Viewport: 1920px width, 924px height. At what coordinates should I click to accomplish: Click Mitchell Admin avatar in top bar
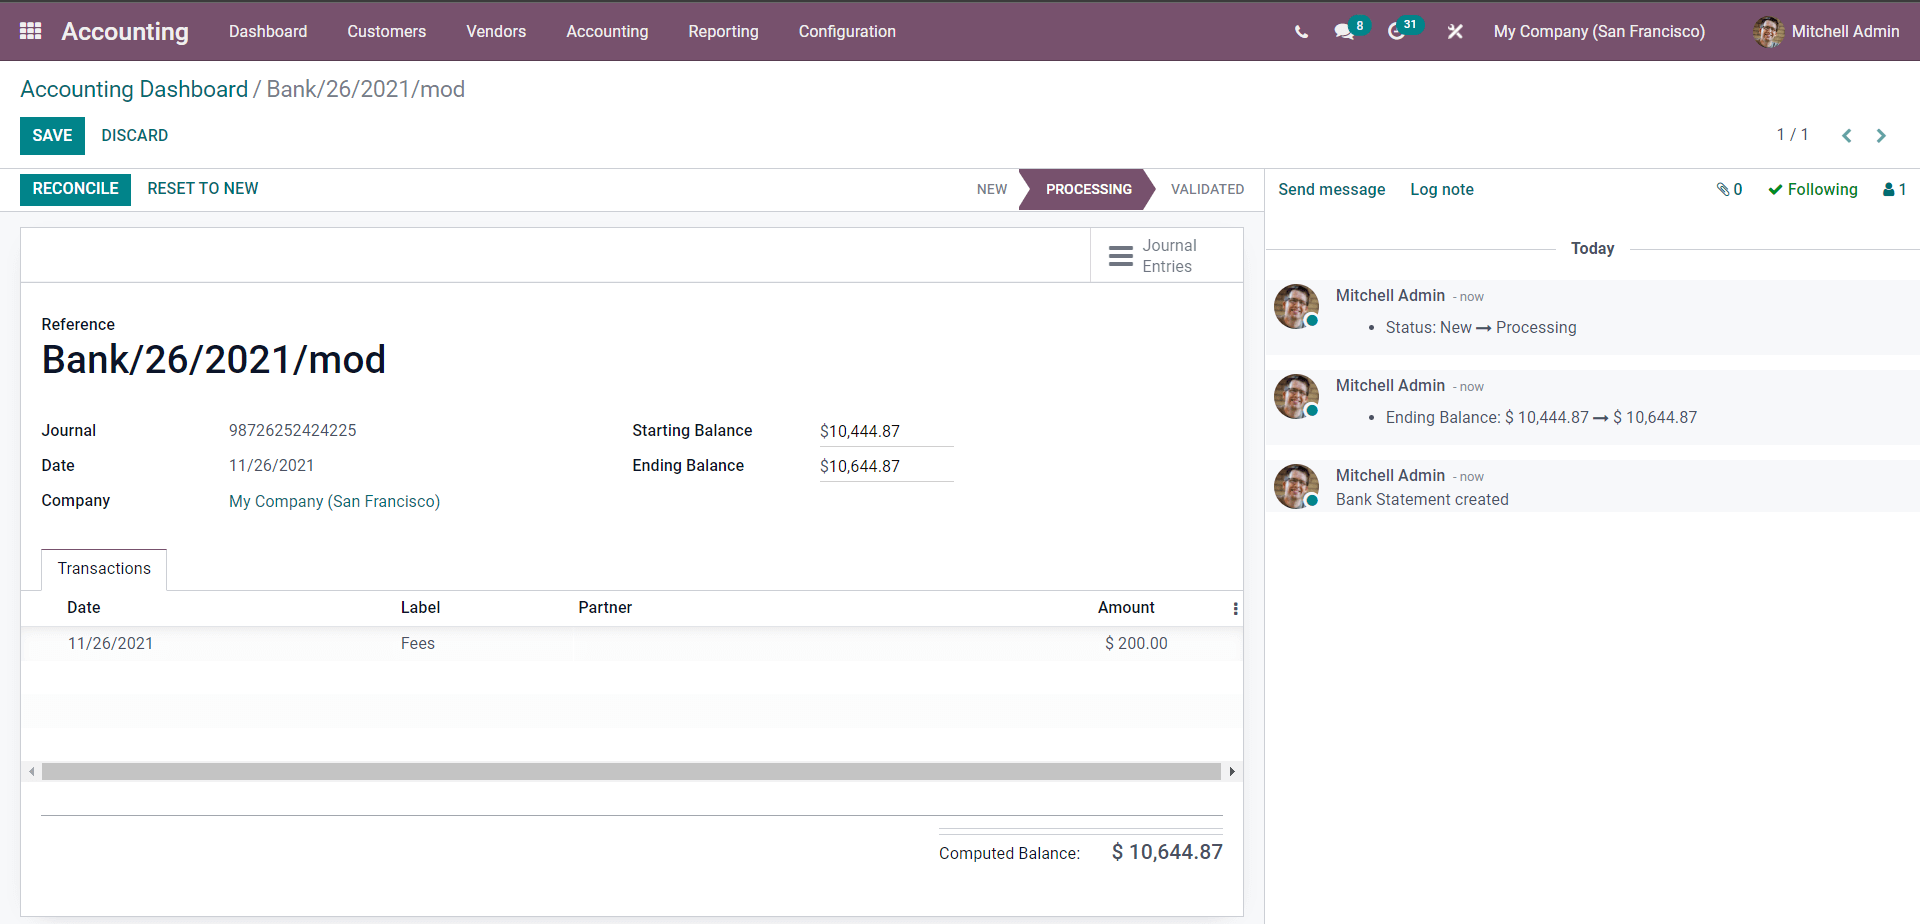pos(1768,32)
